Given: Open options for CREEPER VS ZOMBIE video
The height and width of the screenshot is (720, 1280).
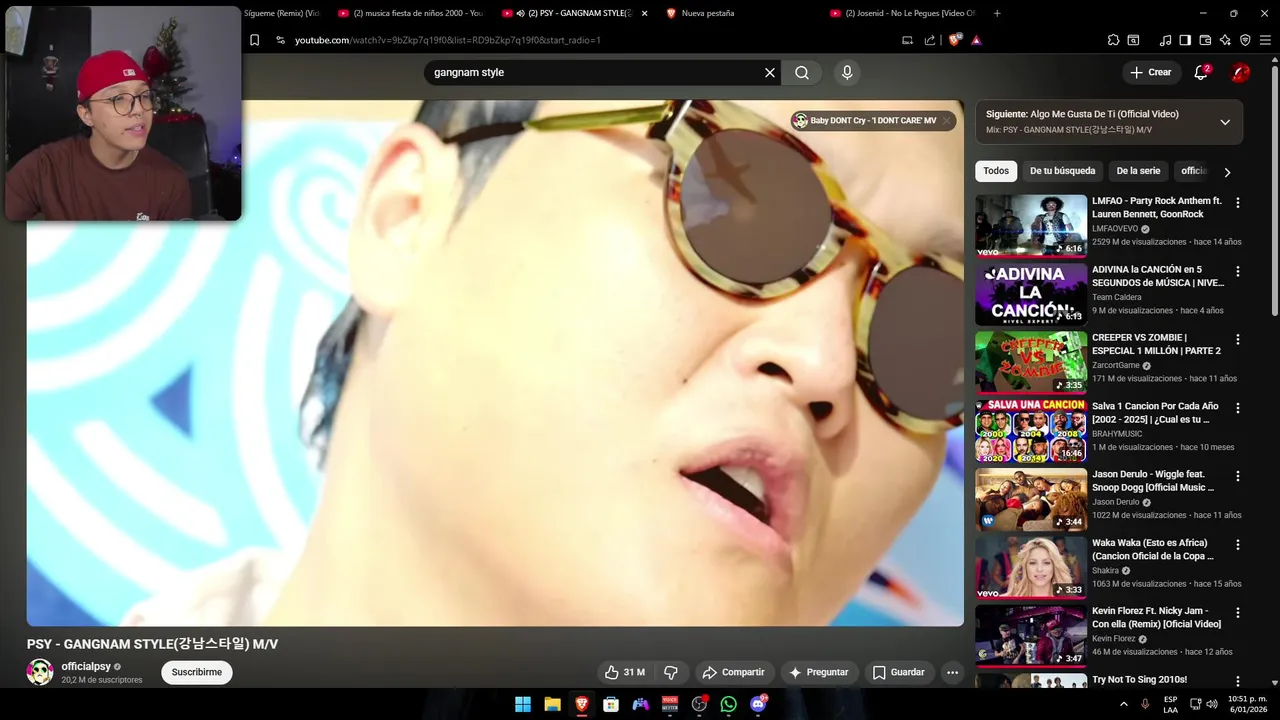Looking at the screenshot, I should [1238, 340].
